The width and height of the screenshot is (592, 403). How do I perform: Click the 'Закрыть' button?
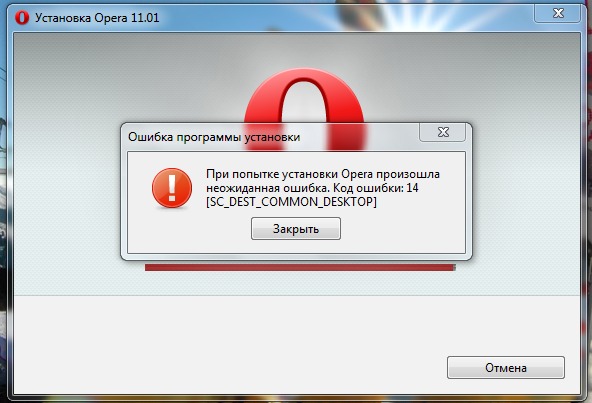click(296, 229)
